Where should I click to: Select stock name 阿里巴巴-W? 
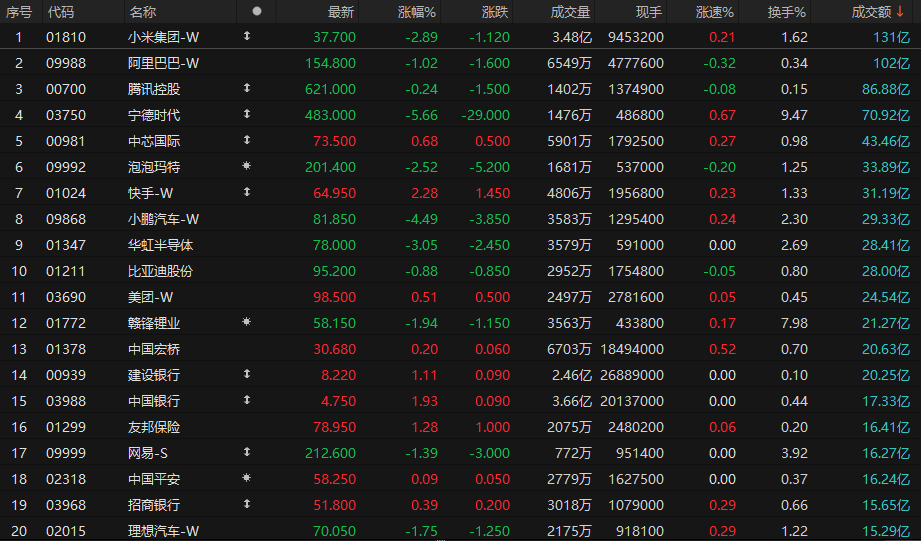tap(163, 63)
